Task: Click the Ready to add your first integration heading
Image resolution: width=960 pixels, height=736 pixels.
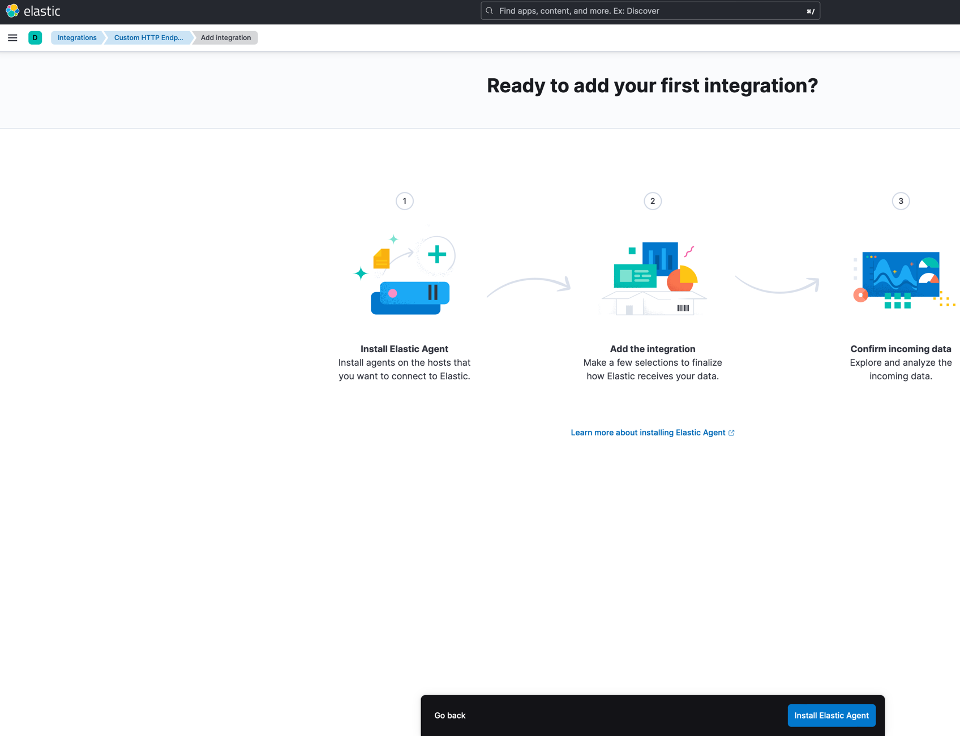Action: [x=652, y=86]
